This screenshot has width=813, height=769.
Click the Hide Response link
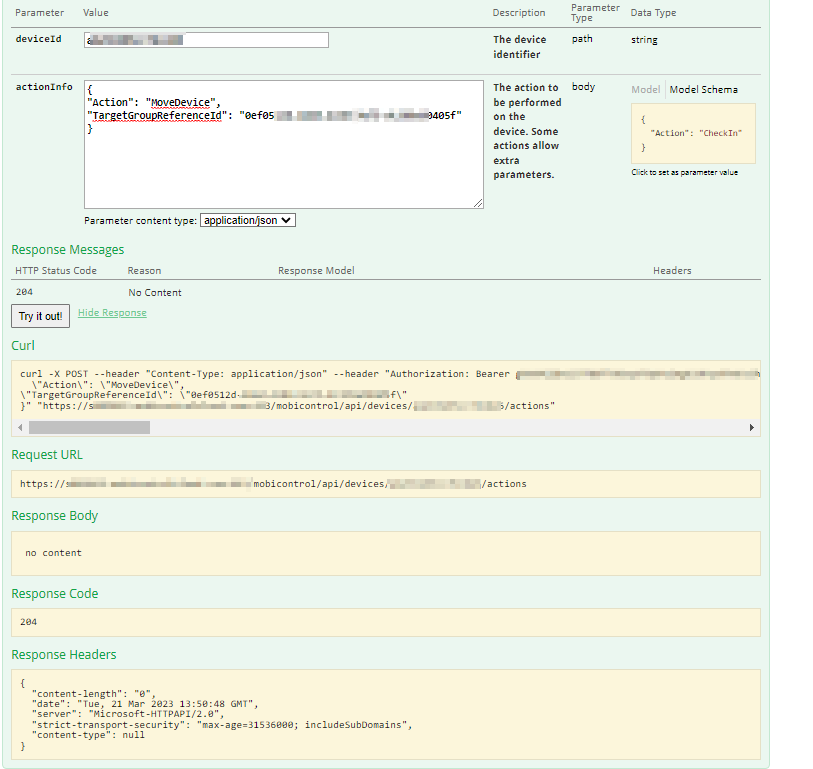[112, 313]
